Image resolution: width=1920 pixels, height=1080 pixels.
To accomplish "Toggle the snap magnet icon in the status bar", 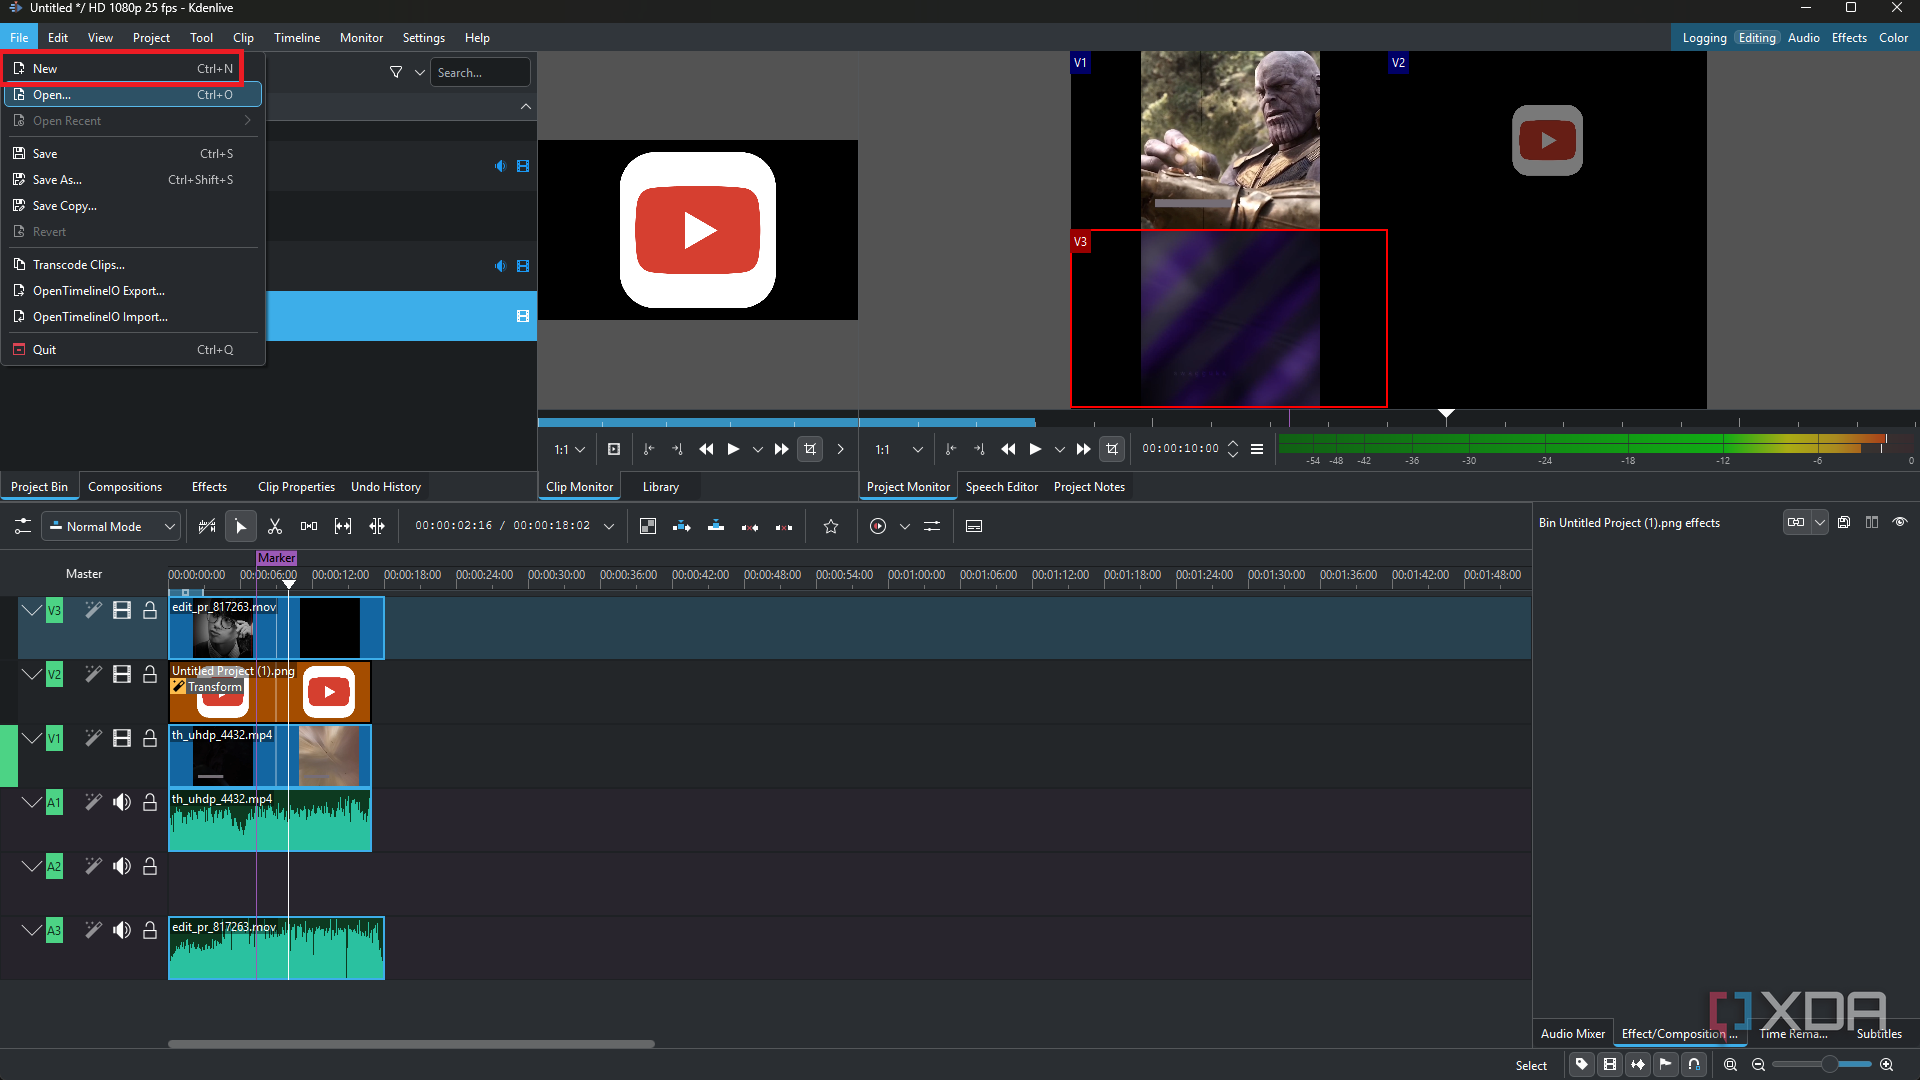I will pyautogui.click(x=1694, y=1065).
